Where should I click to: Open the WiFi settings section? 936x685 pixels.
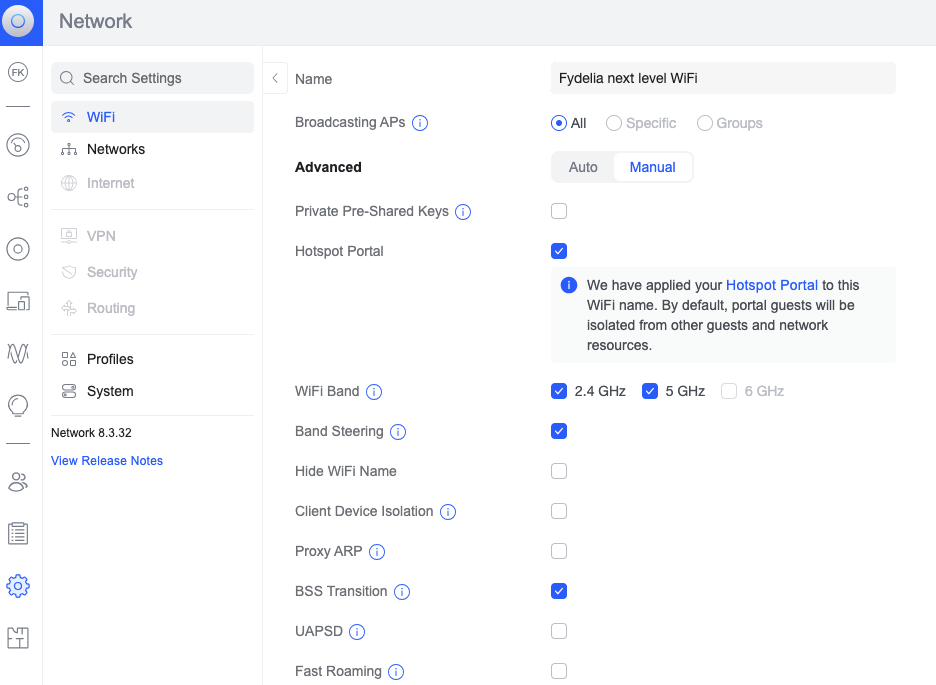152,117
